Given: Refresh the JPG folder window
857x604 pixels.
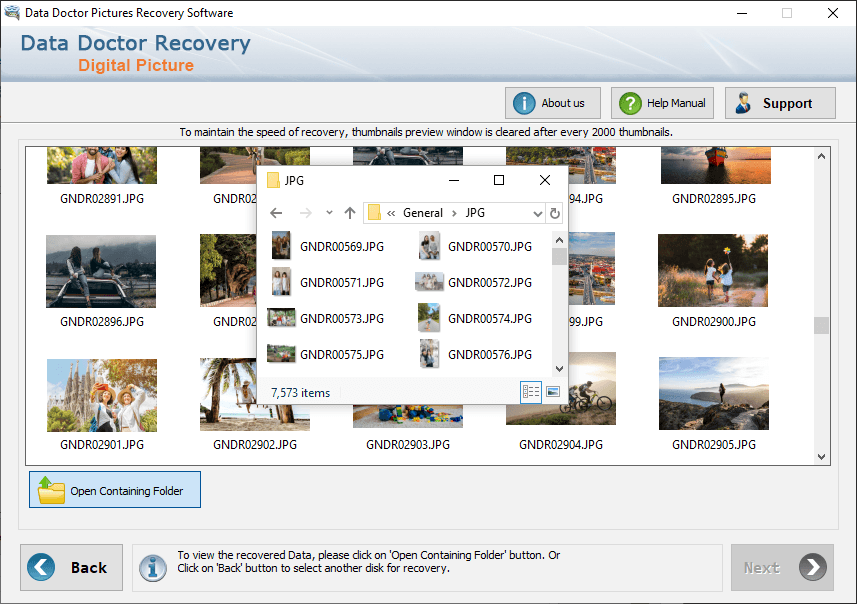Looking at the screenshot, I should [x=555, y=213].
